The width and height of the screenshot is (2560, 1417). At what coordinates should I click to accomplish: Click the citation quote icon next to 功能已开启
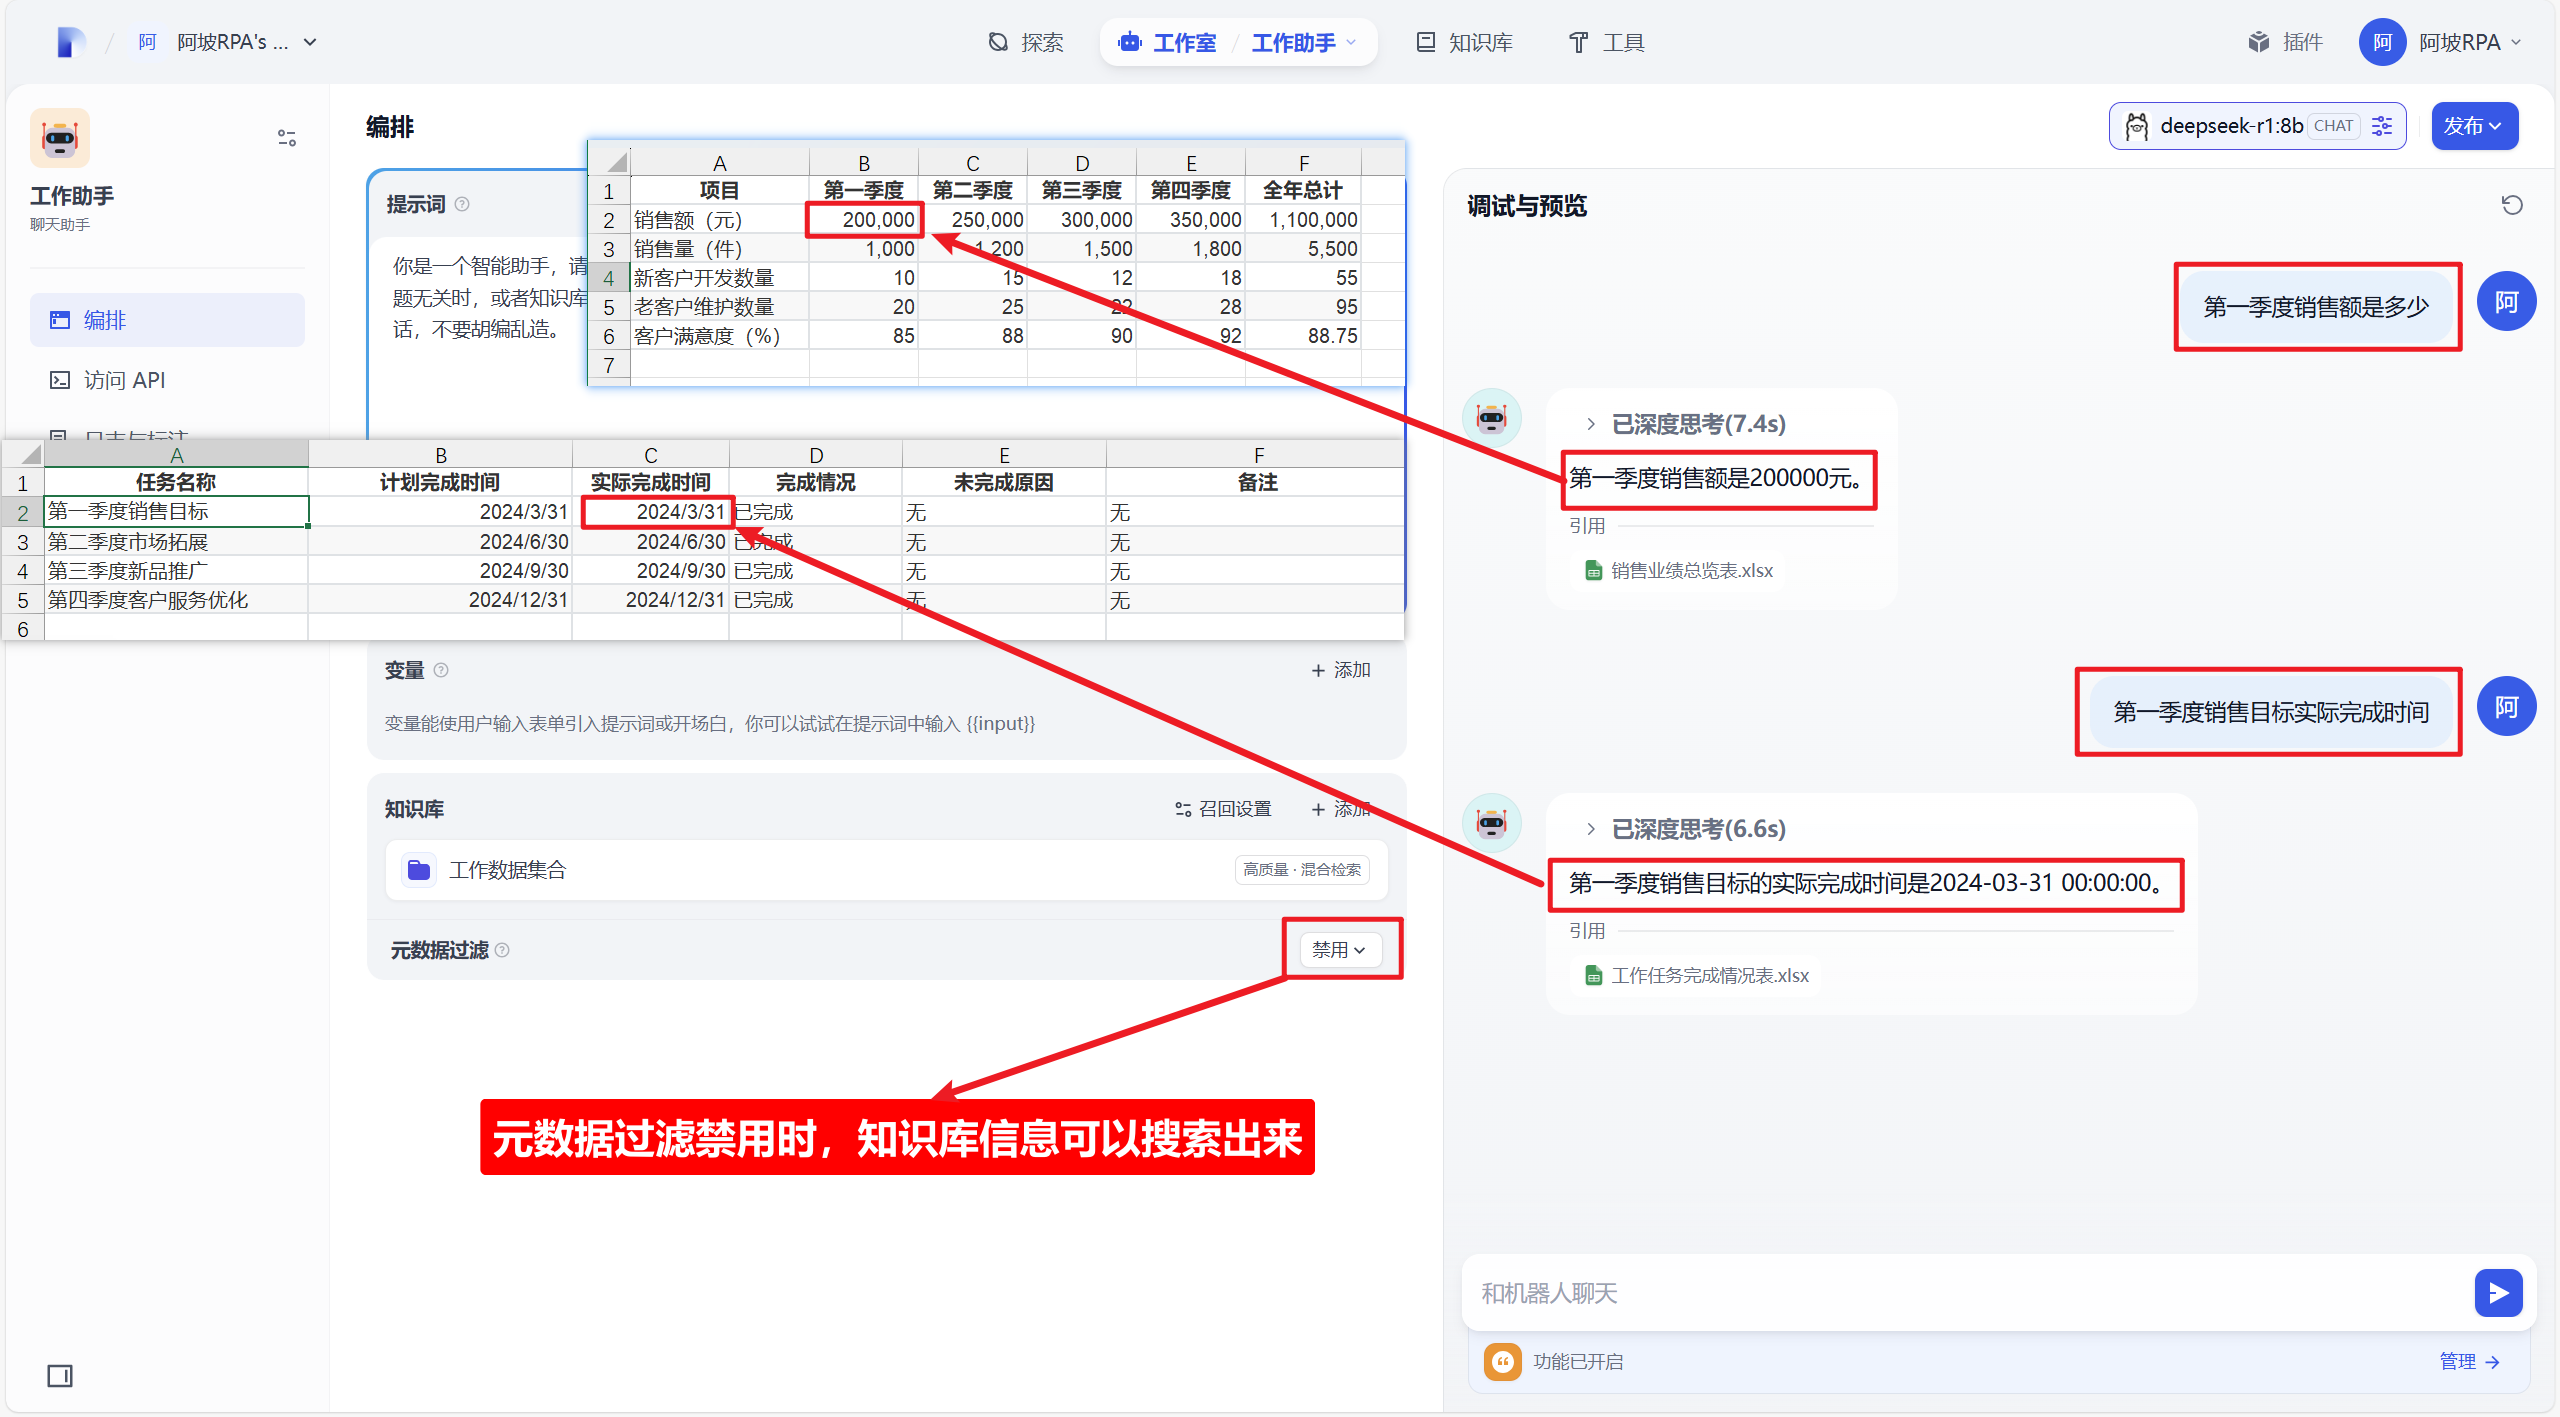1502,1361
